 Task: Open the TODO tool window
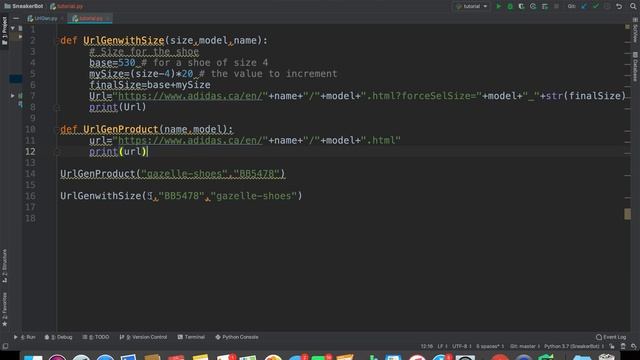click(96, 337)
